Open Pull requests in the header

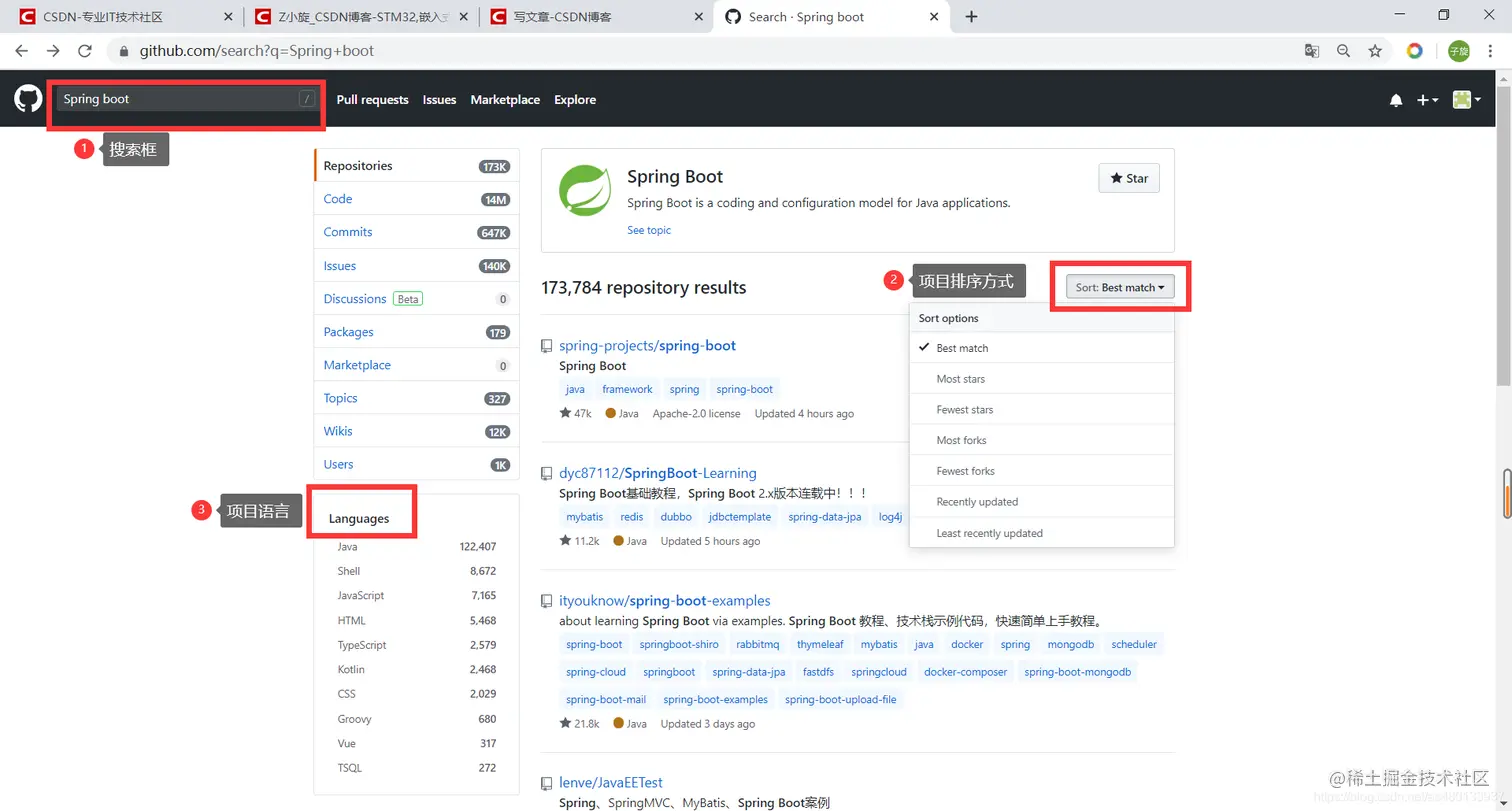coord(373,100)
